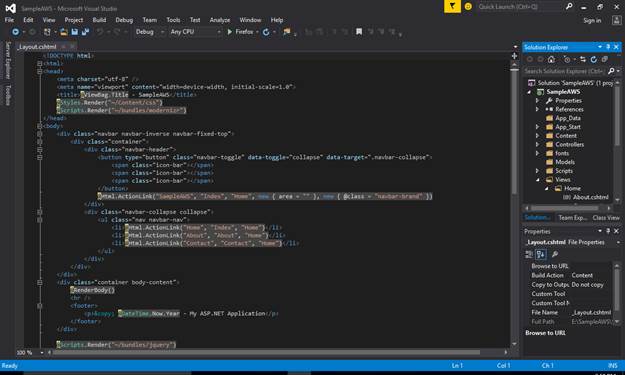Click the yellow notifications flag icon
Viewport: 625px width, 375px height.
pyautogui.click(x=452, y=6)
